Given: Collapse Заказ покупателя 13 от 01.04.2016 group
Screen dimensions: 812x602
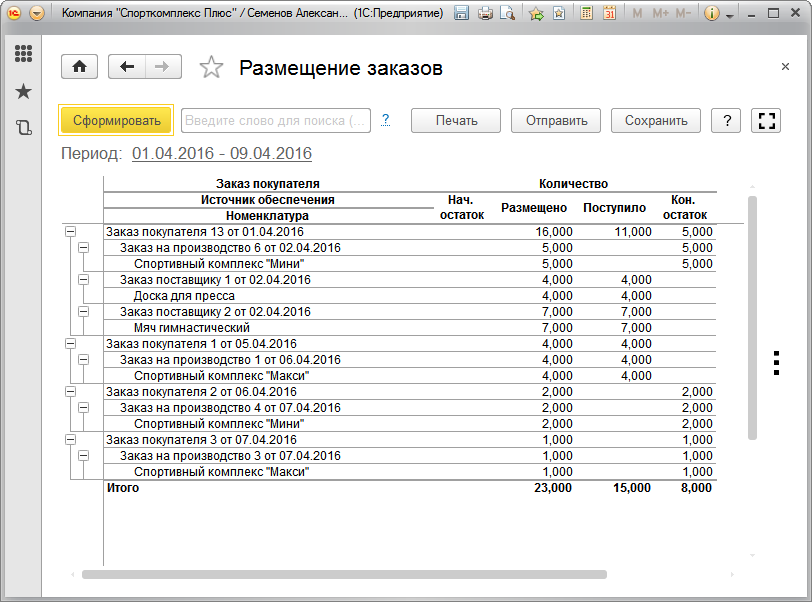Looking at the screenshot, I should 70,232.
